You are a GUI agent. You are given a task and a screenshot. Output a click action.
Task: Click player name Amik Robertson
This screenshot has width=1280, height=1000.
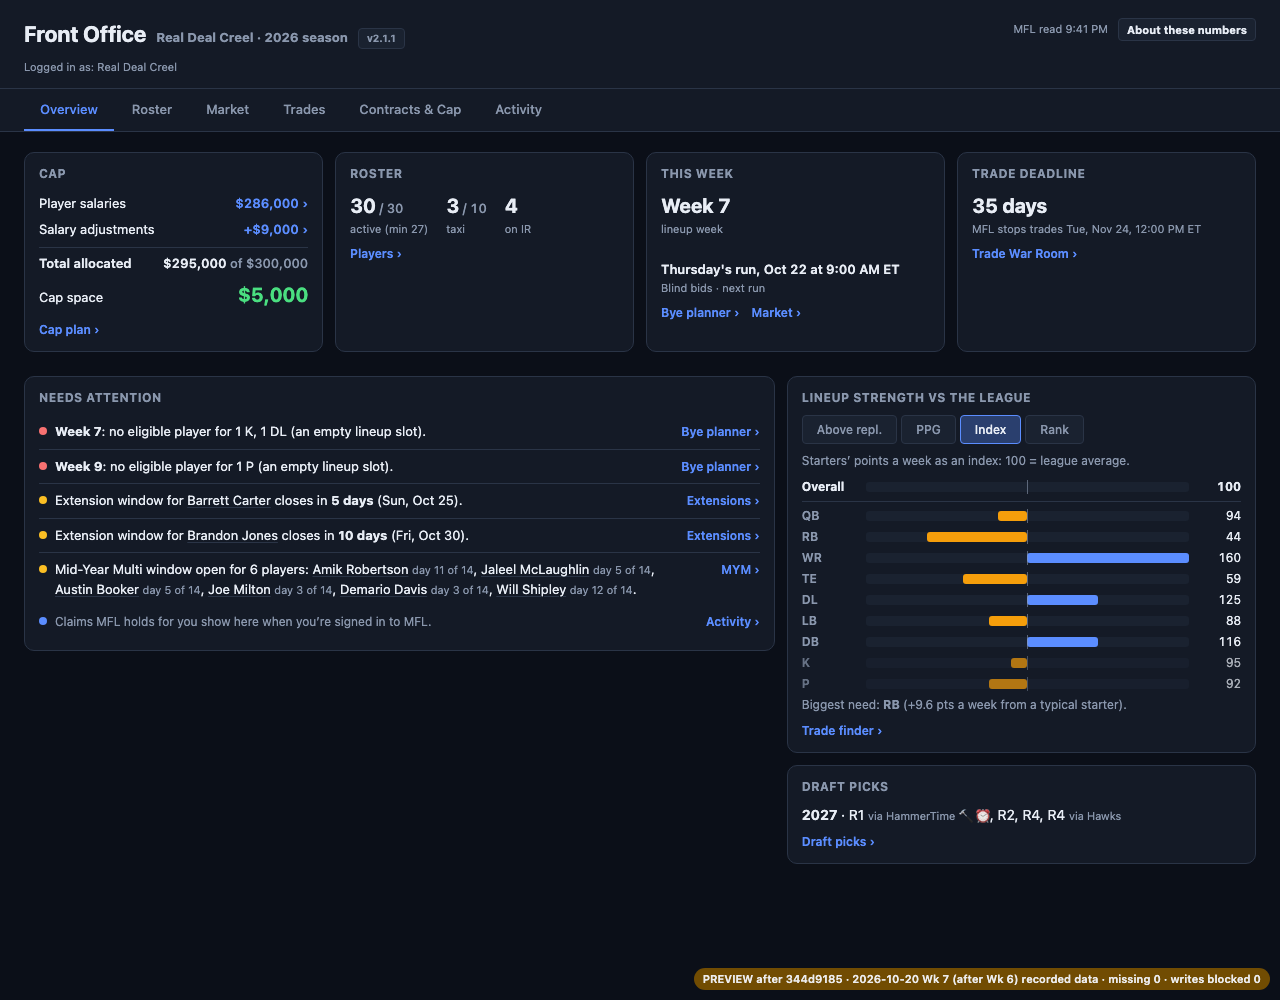[x=360, y=570]
